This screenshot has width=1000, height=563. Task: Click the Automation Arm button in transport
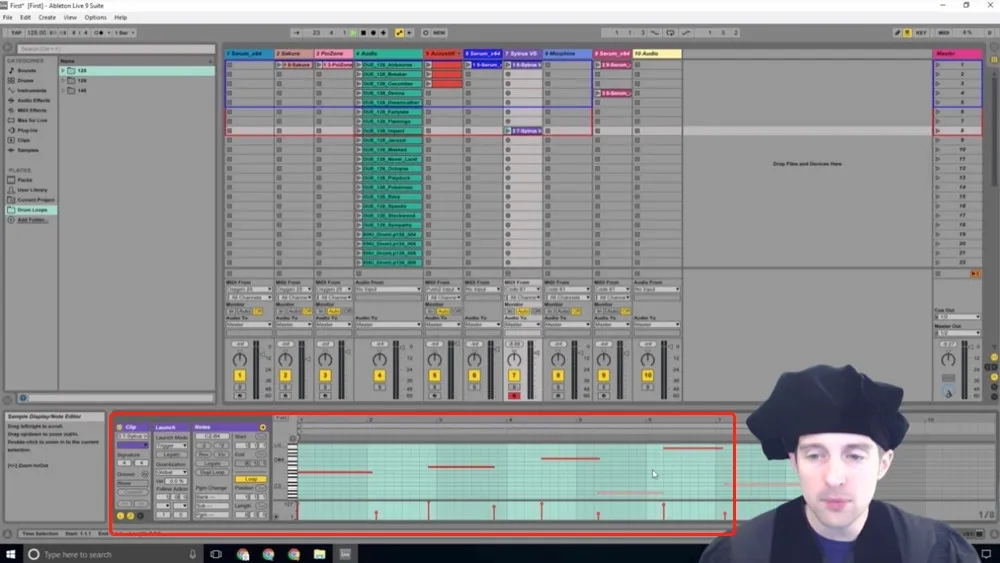pyautogui.click(x=399, y=33)
